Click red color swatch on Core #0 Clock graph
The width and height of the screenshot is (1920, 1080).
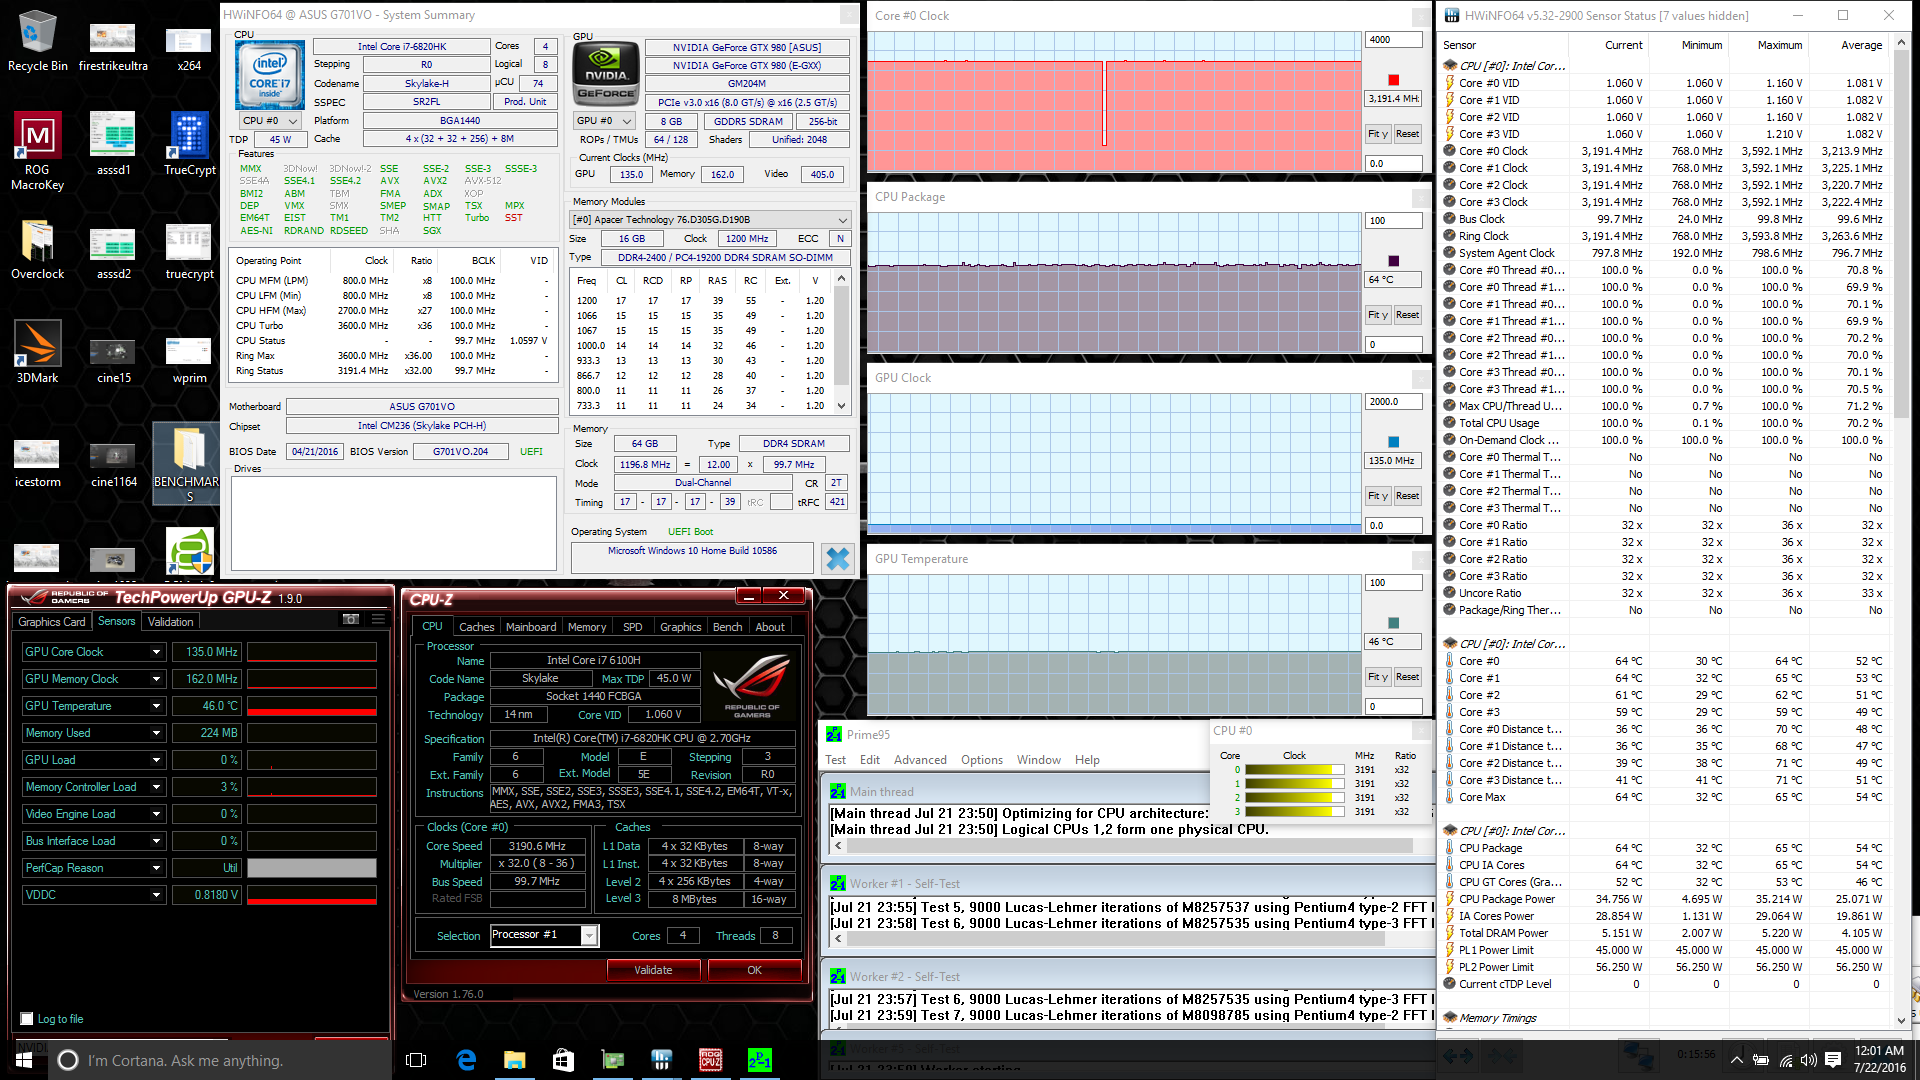tap(1394, 80)
